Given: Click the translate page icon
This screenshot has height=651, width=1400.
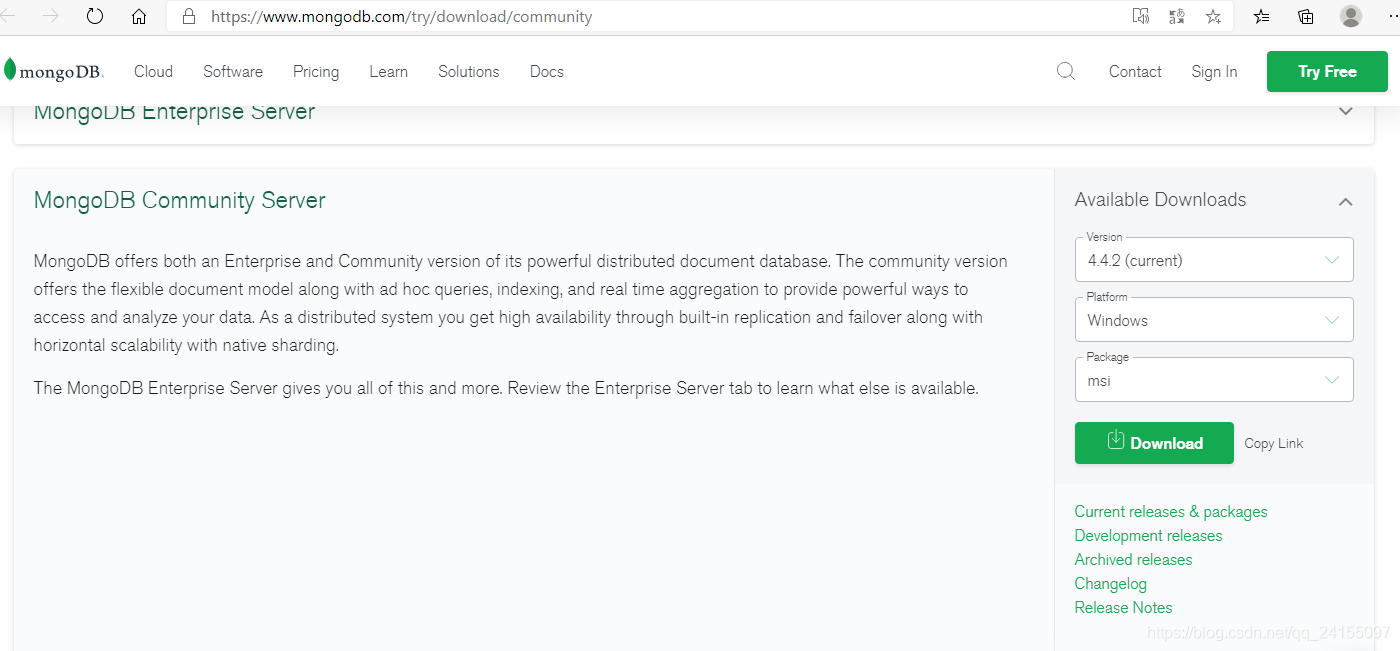Looking at the screenshot, I should pyautogui.click(x=1177, y=16).
